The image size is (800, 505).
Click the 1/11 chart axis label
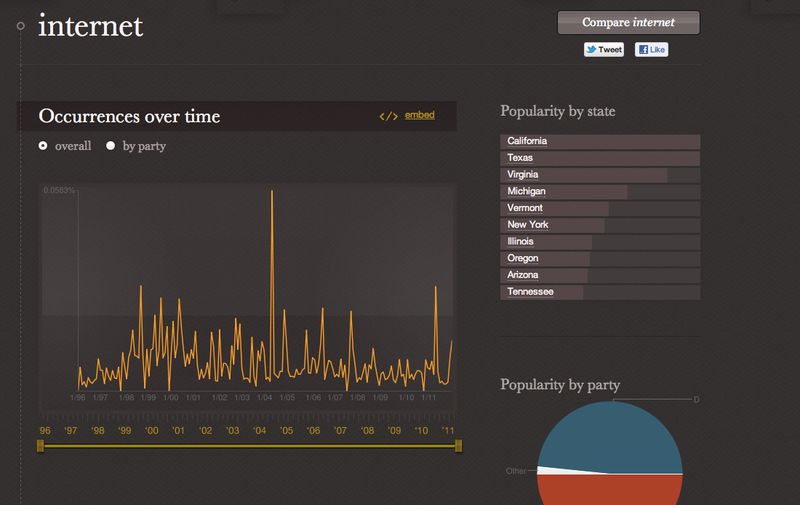(x=429, y=397)
